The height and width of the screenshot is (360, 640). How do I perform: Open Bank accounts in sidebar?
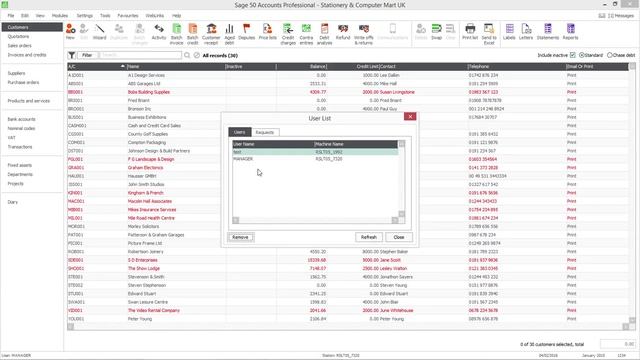(x=21, y=119)
